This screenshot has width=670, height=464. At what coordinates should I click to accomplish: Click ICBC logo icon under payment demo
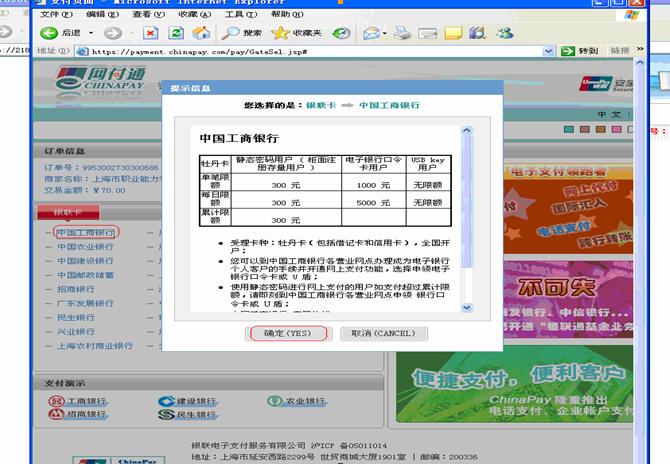[56, 401]
